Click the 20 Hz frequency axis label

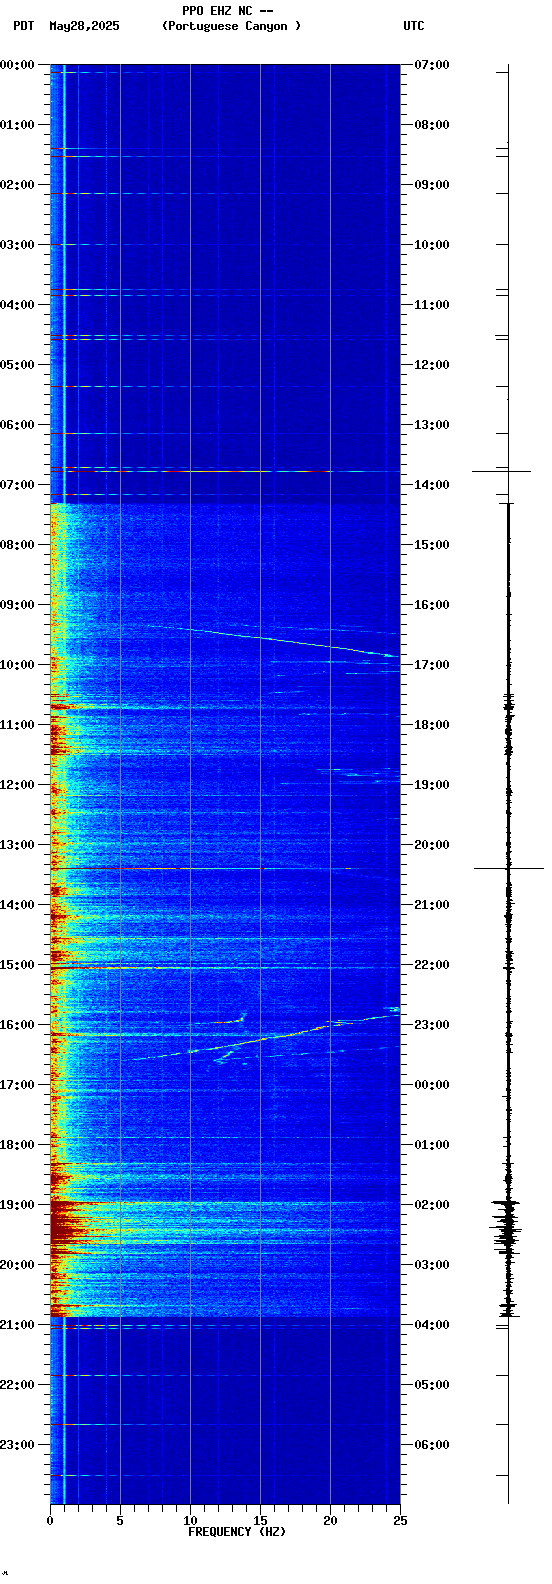pyautogui.click(x=330, y=1521)
